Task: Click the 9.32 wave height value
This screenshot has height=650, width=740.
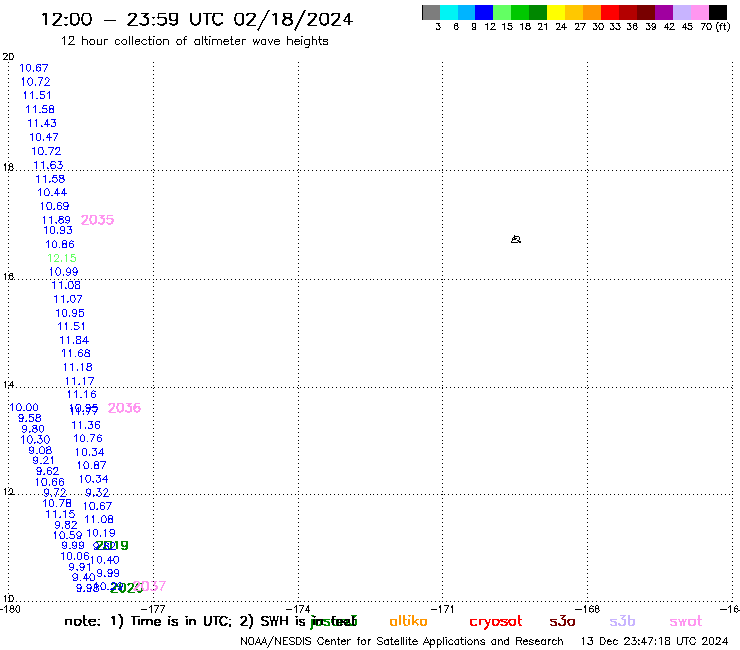Action: click(97, 493)
